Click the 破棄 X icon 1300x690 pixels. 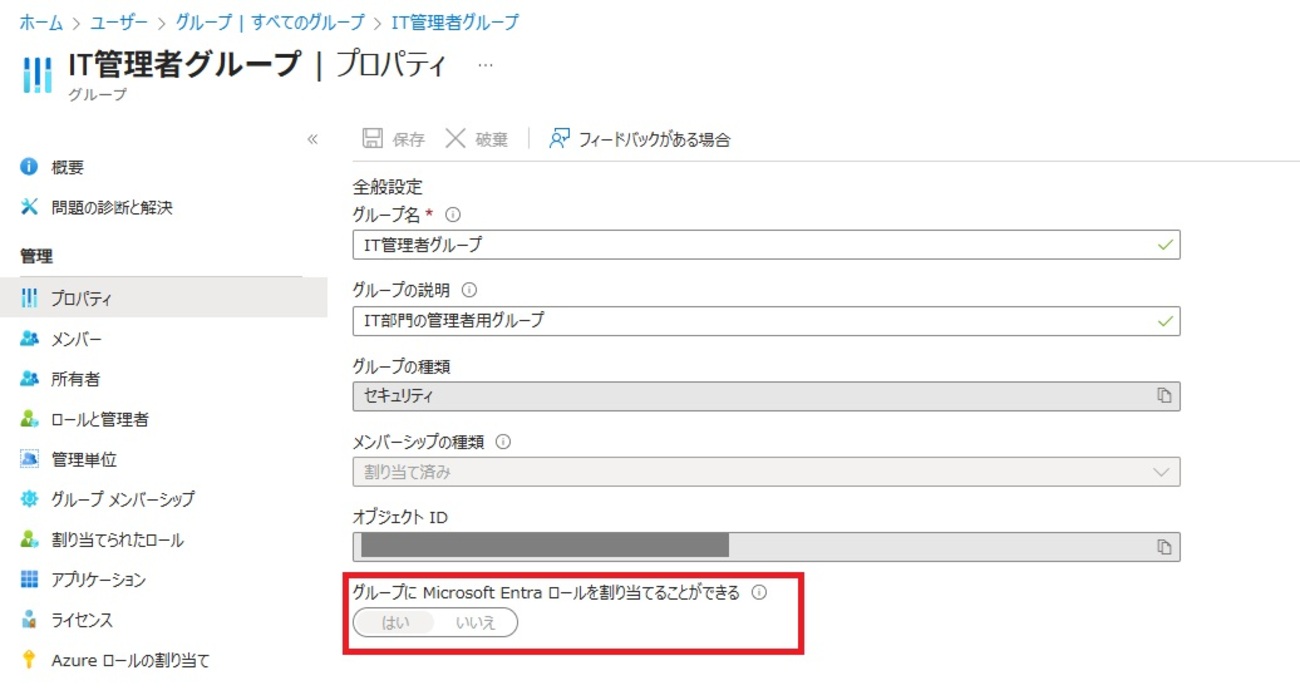(x=455, y=138)
